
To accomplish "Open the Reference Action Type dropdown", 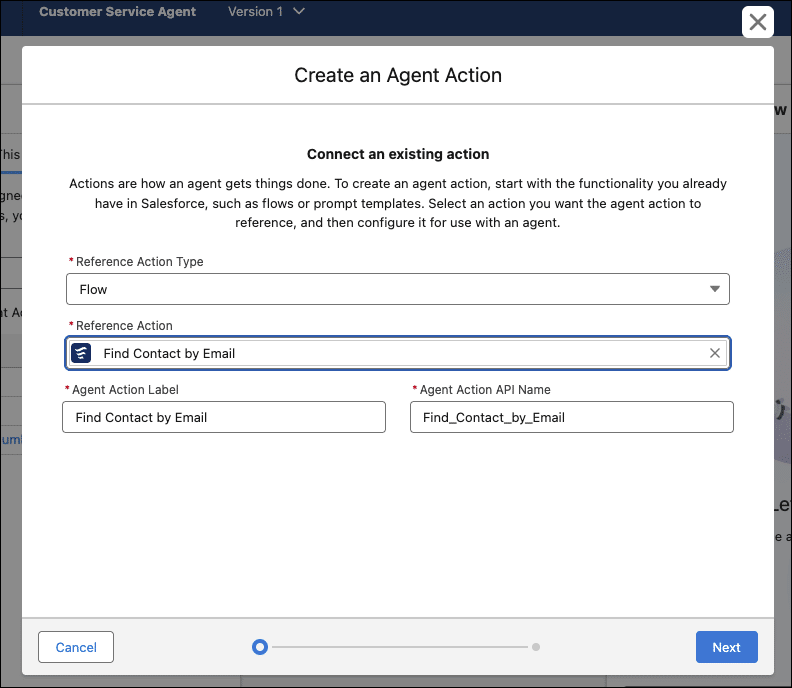I will (x=397, y=289).
